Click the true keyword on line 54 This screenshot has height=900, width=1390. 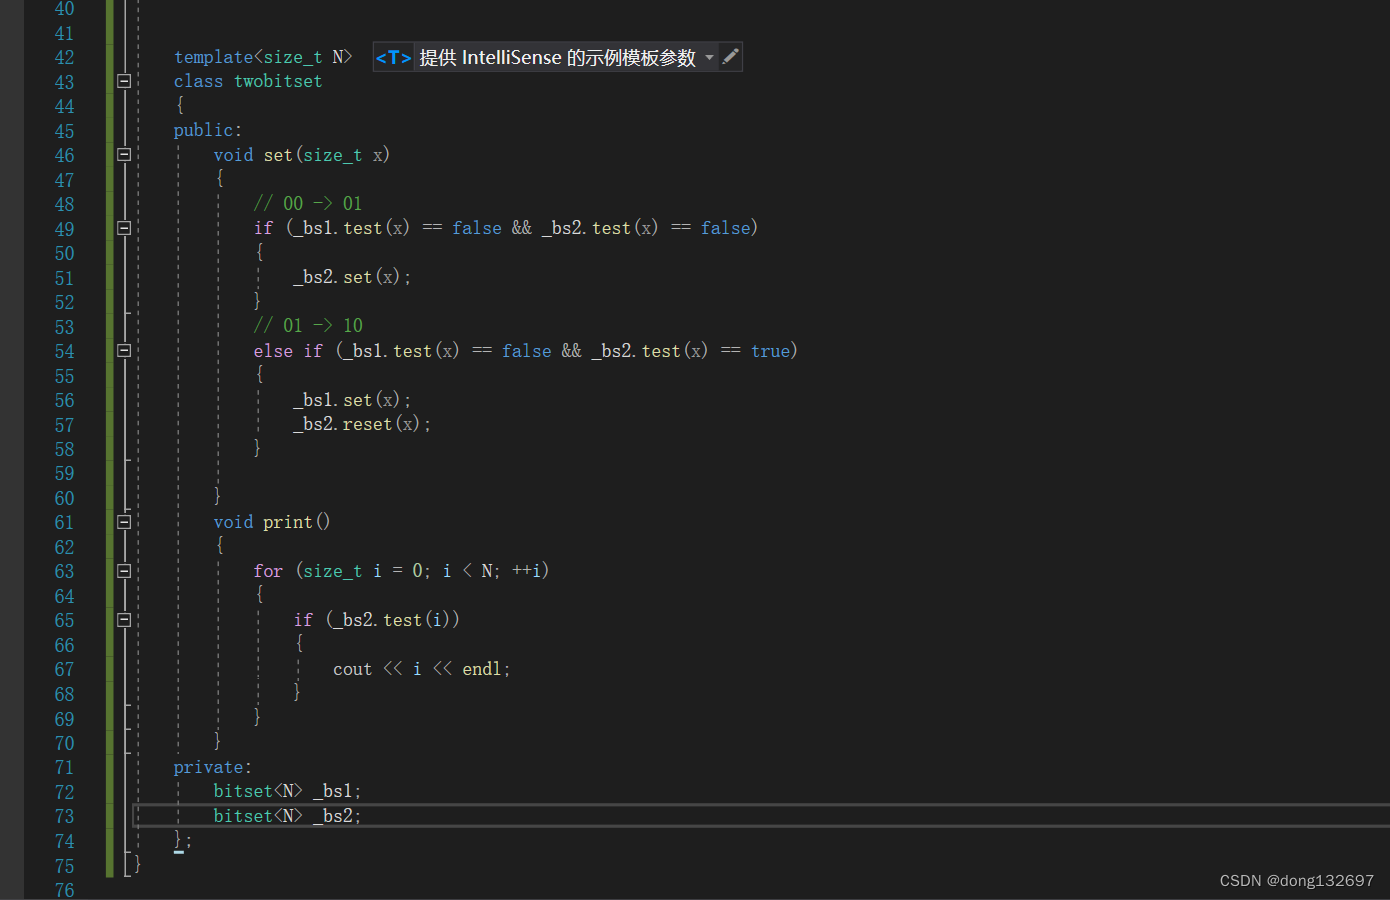(x=770, y=351)
